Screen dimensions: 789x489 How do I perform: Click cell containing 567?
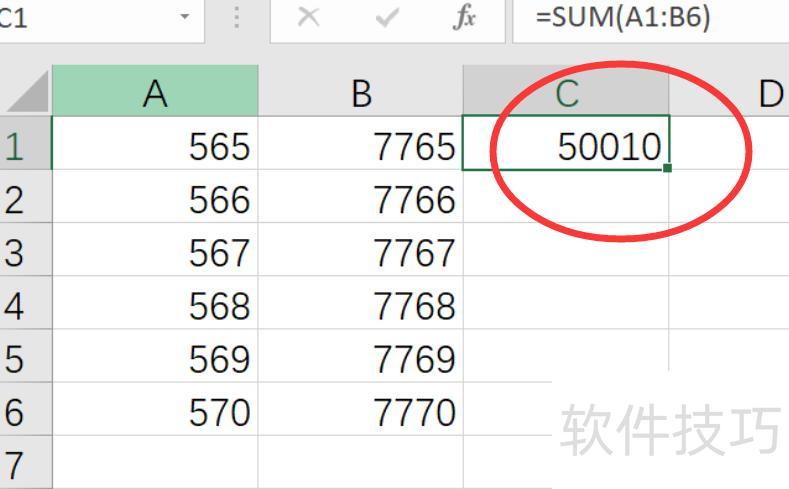point(155,250)
